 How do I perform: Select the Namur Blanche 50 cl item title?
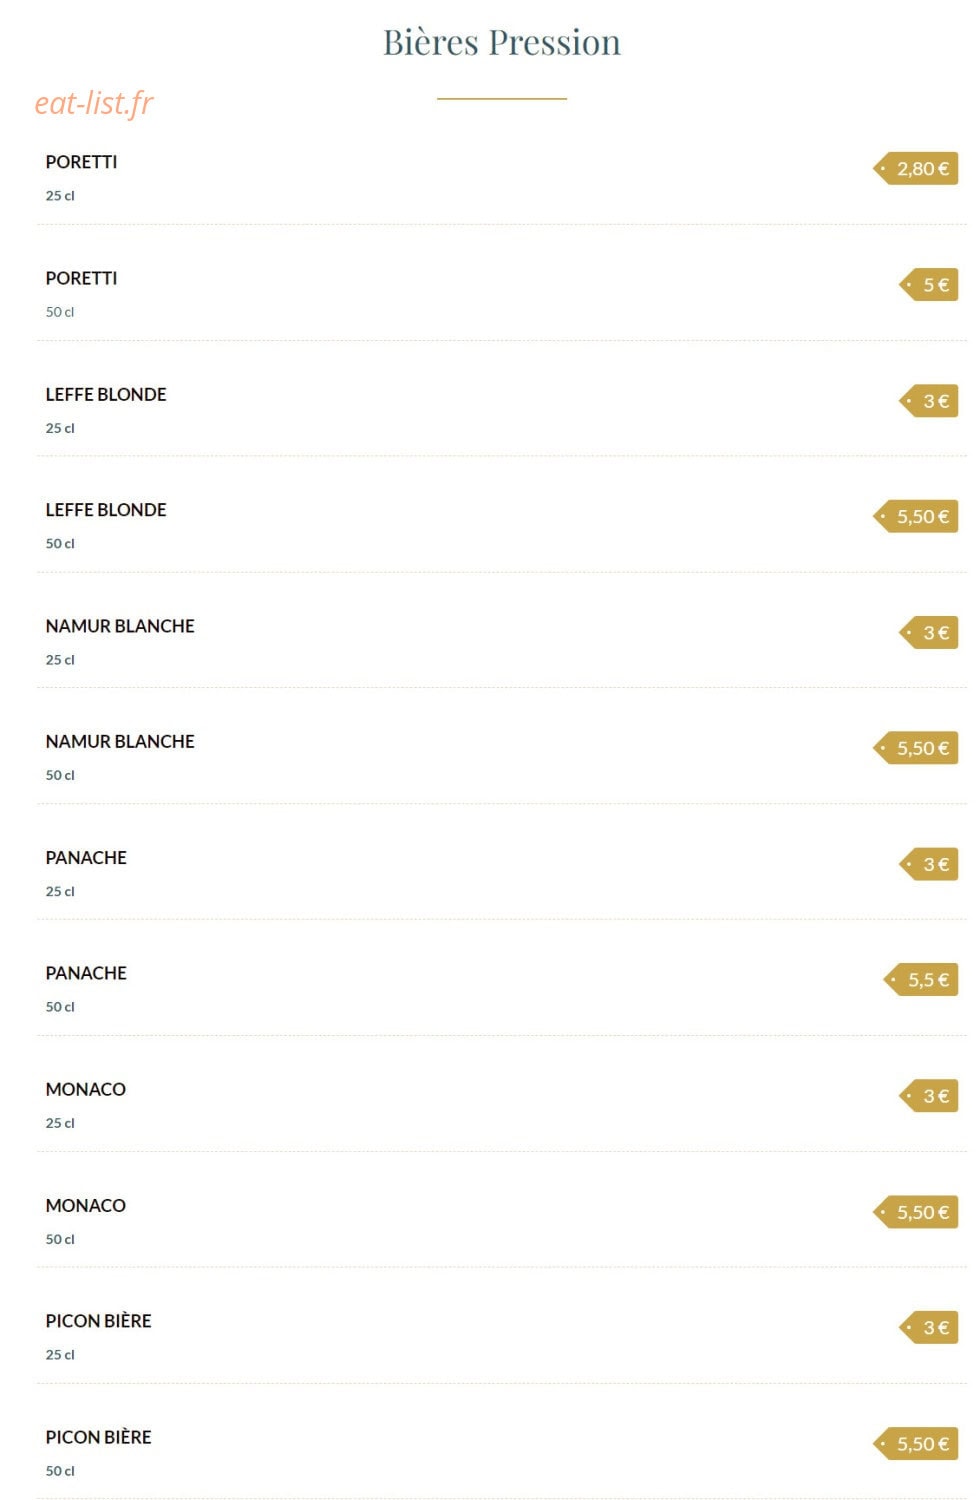point(120,741)
